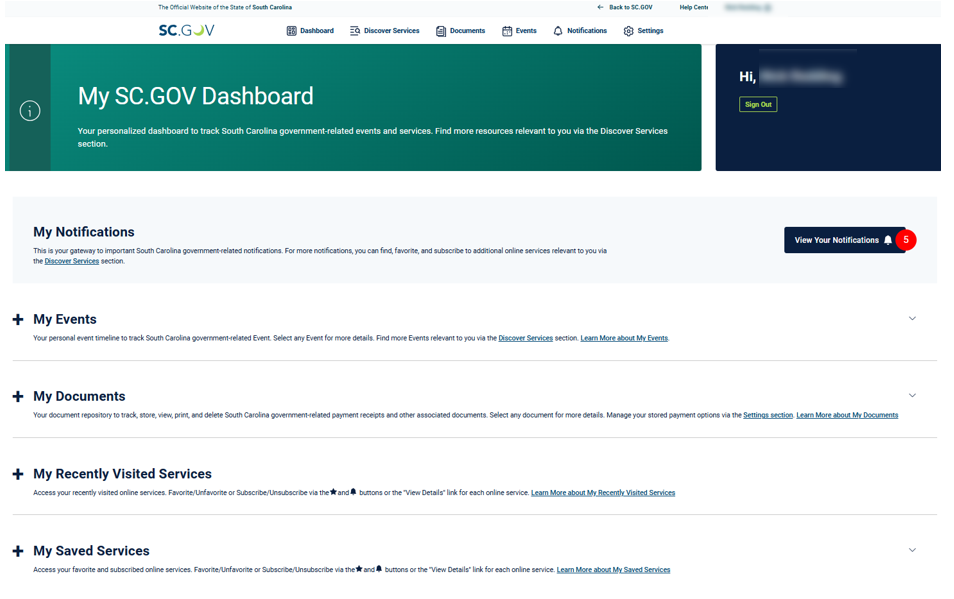
Task: Open Learn More about My Events link
Action: point(624,338)
